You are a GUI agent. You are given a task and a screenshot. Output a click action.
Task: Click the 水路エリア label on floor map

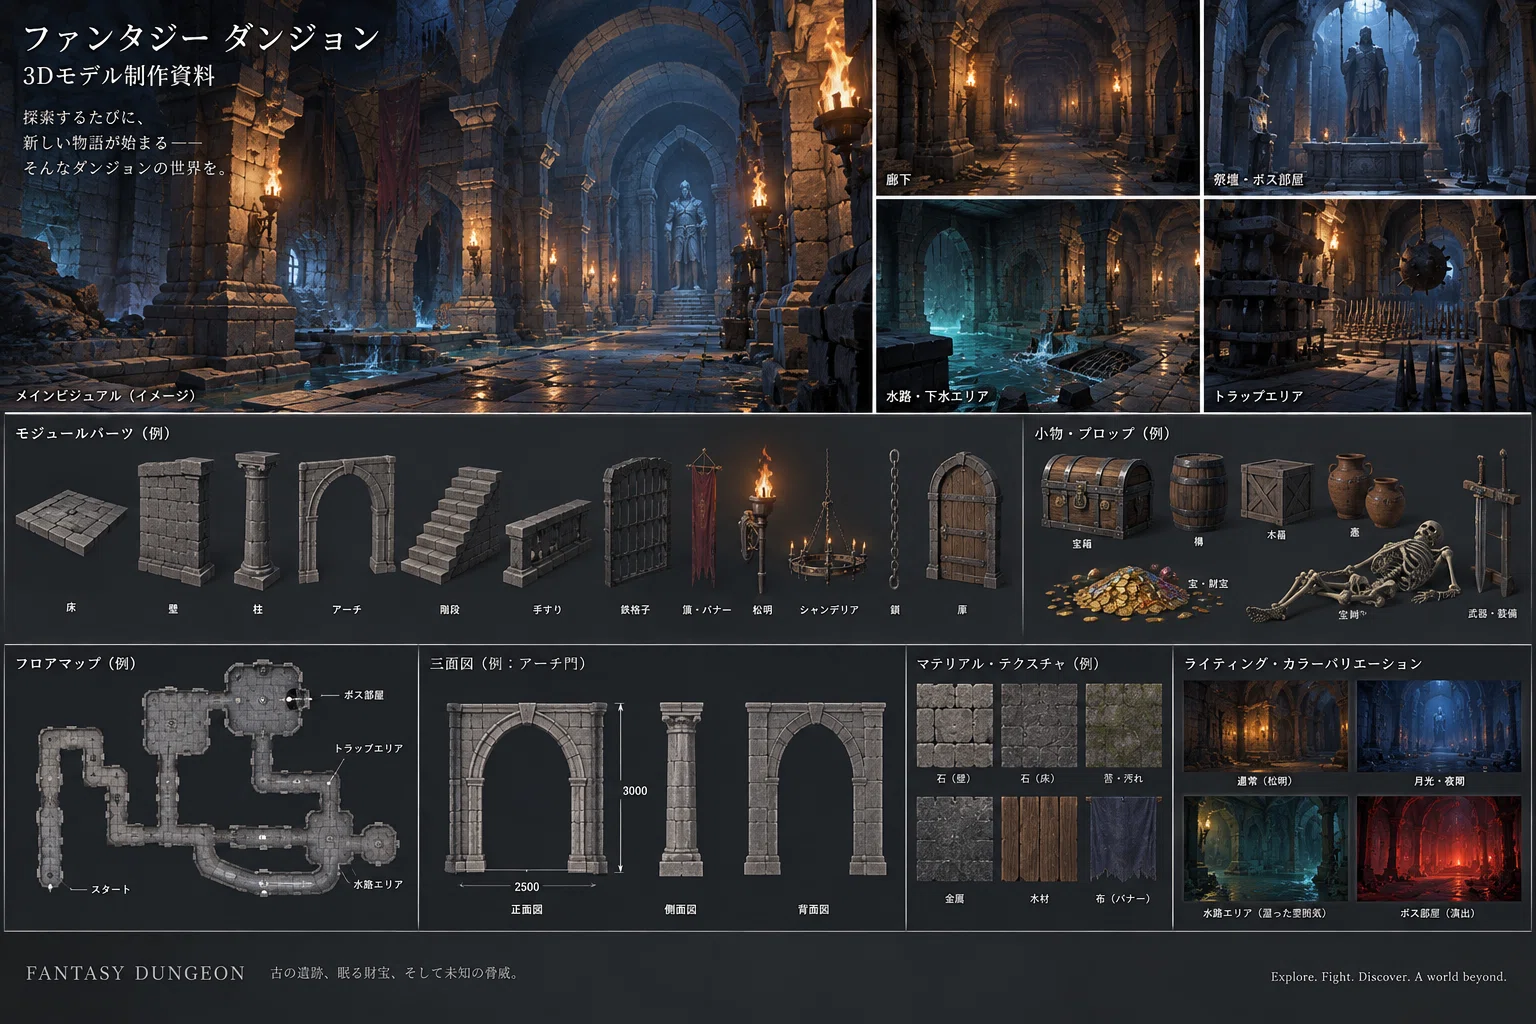tap(378, 884)
